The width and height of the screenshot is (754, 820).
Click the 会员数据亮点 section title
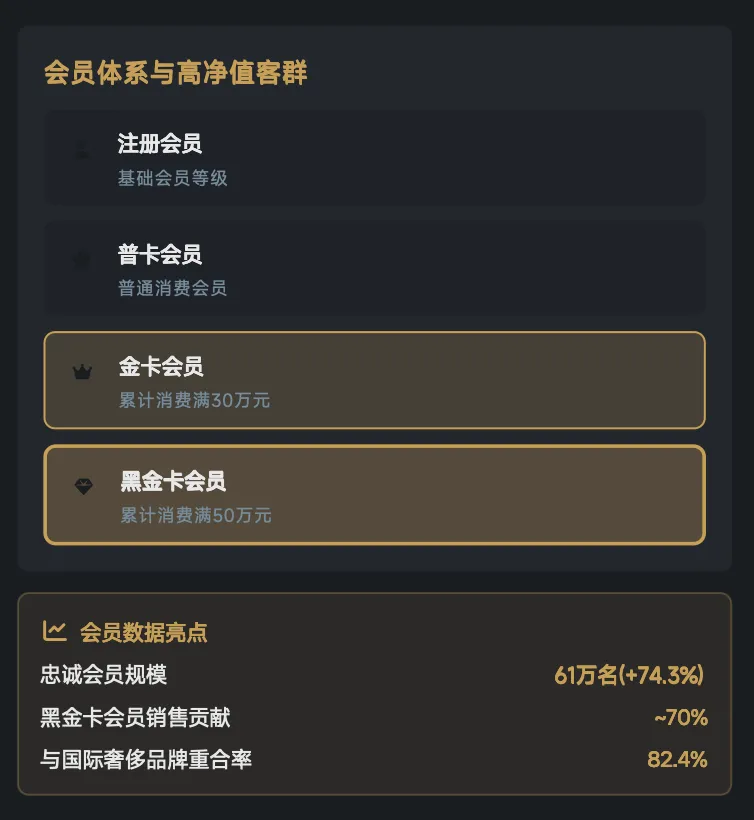[144, 633]
